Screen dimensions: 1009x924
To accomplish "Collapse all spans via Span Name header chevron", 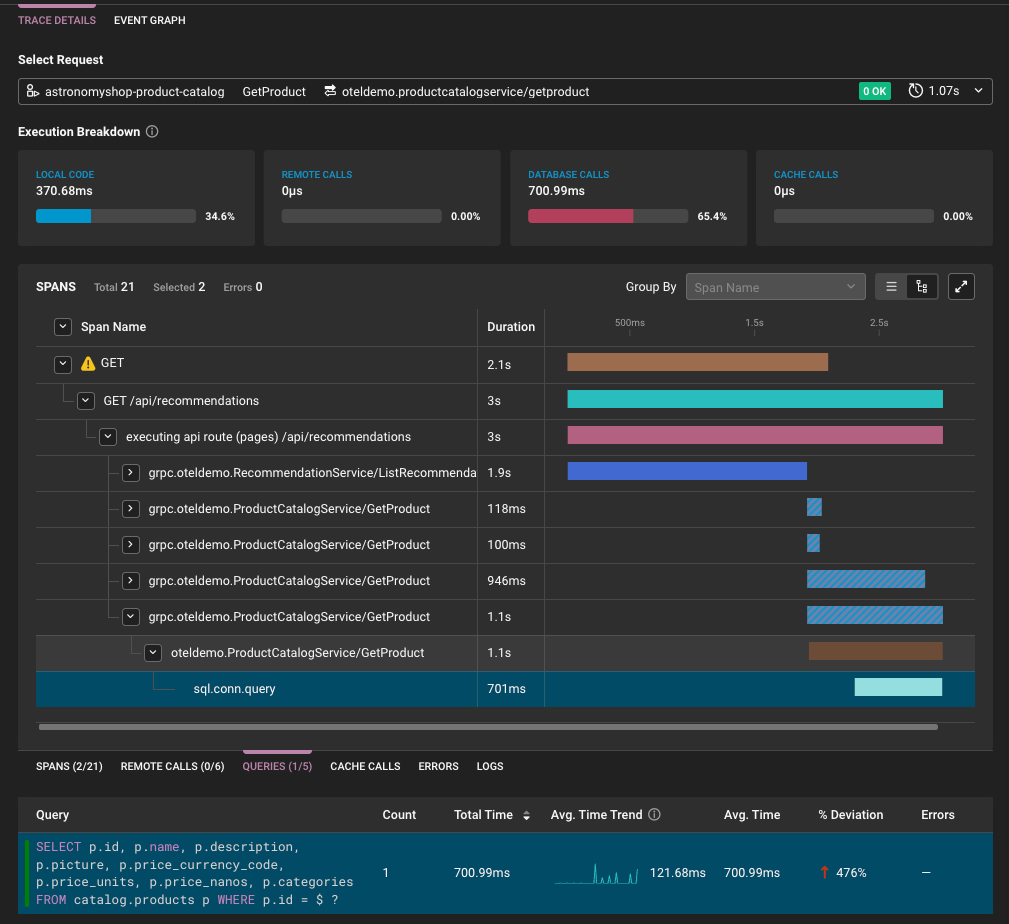I will (63, 327).
